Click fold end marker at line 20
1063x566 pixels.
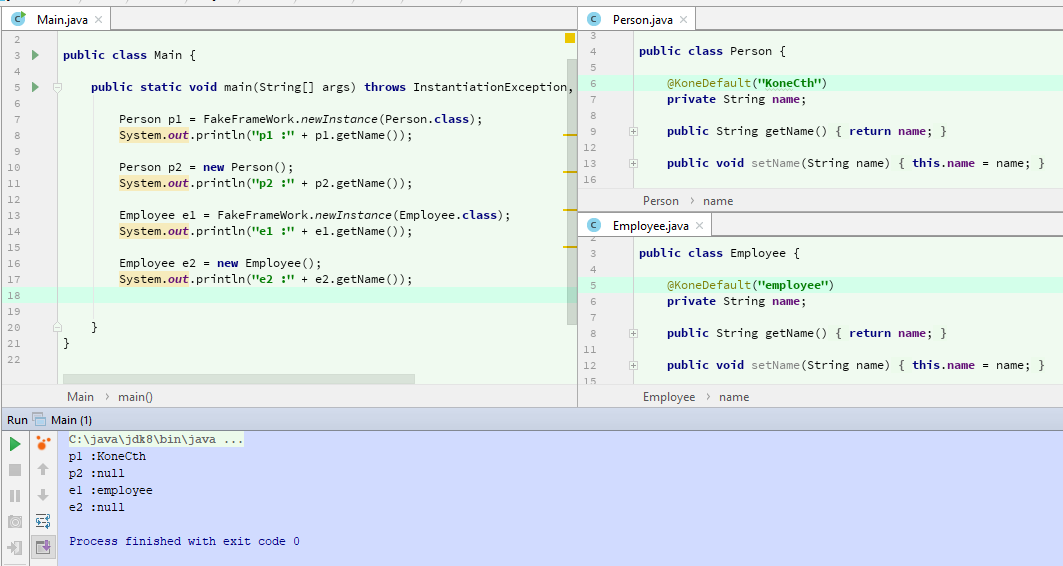pyautogui.click(x=58, y=327)
